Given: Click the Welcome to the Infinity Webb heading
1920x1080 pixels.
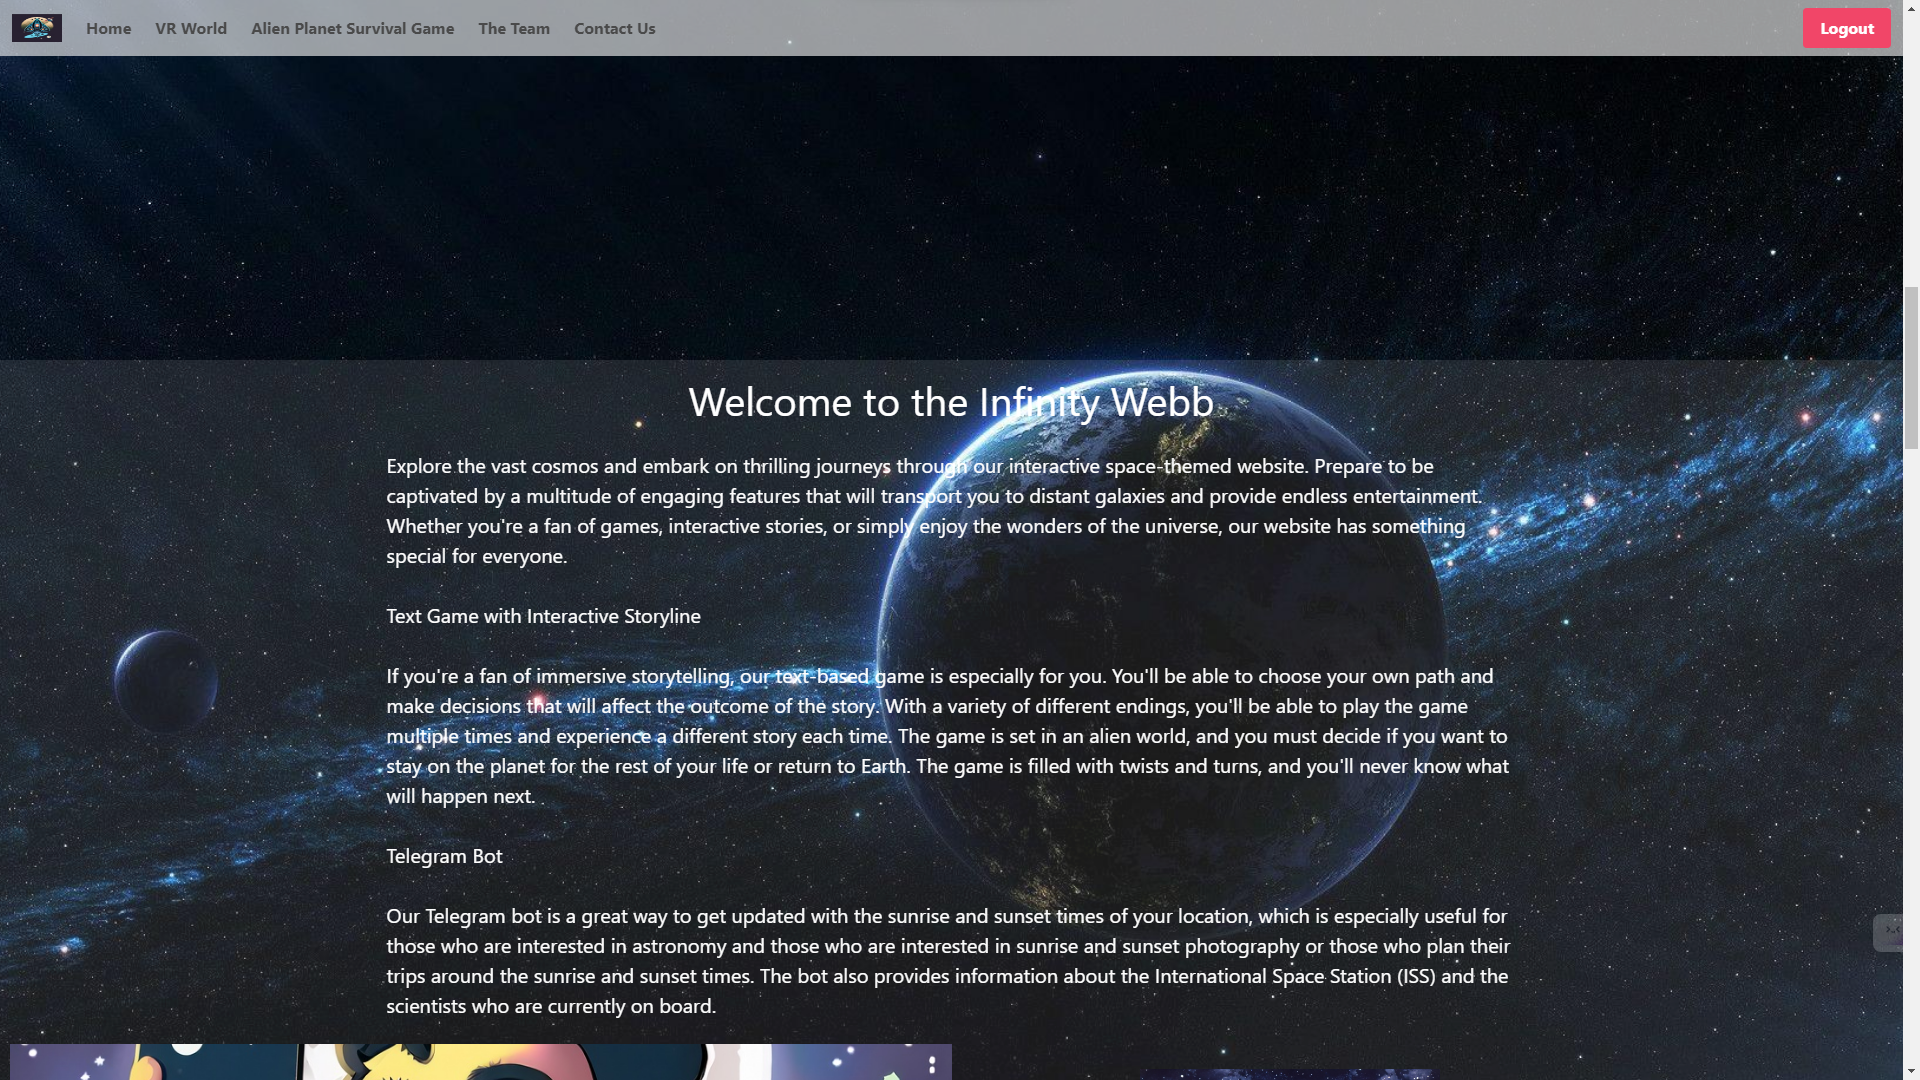Looking at the screenshot, I should pos(950,402).
